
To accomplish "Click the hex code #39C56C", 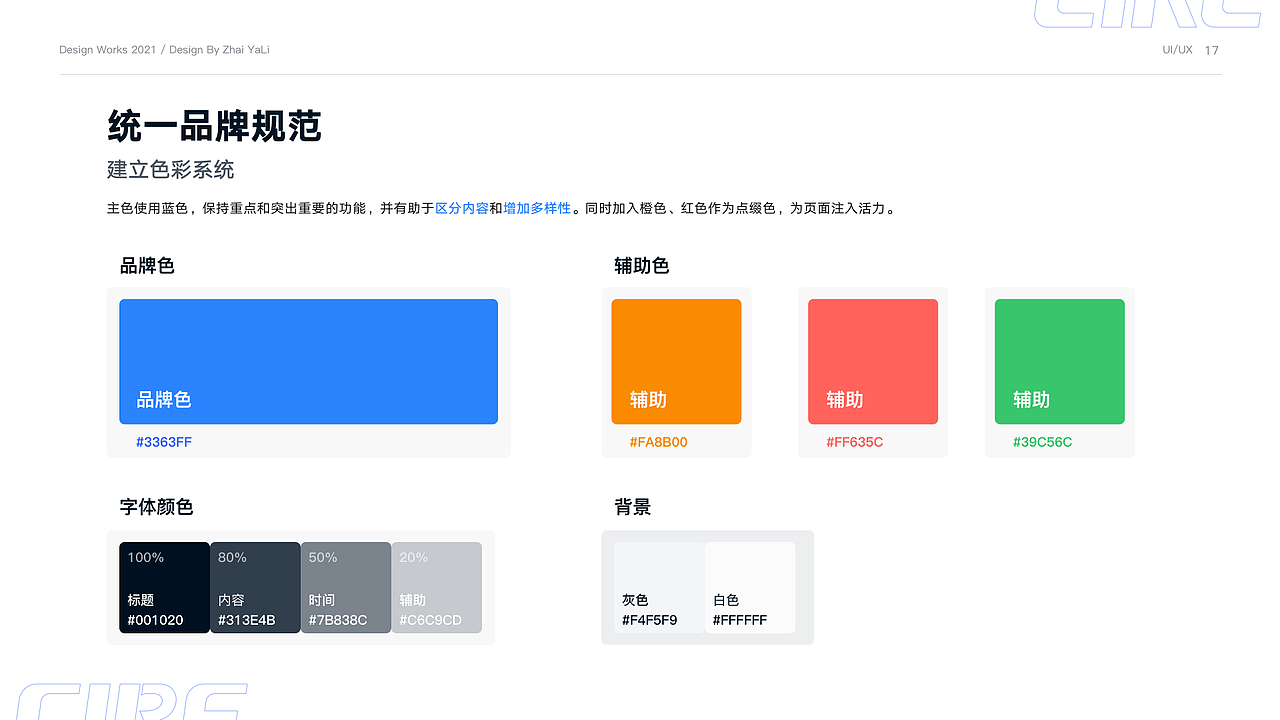I will pyautogui.click(x=1042, y=442).
